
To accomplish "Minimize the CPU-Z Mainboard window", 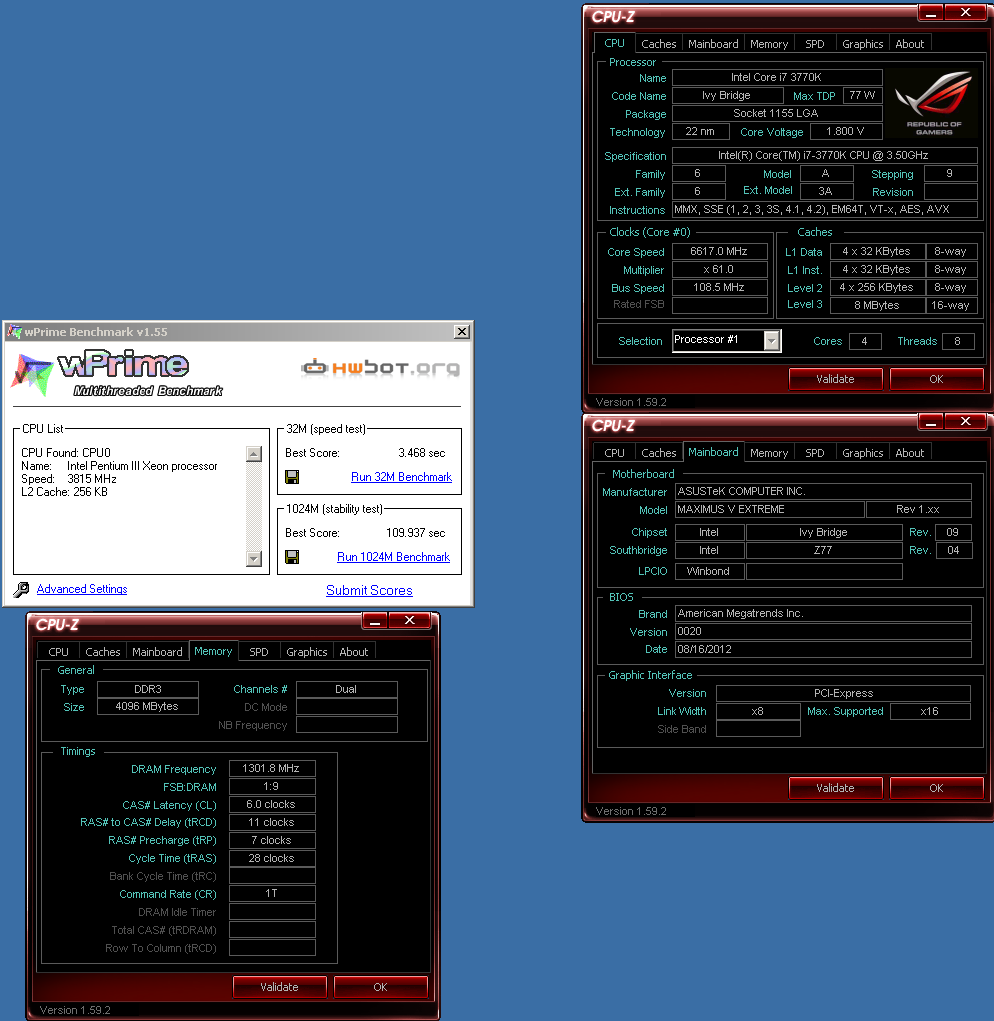I will point(931,422).
